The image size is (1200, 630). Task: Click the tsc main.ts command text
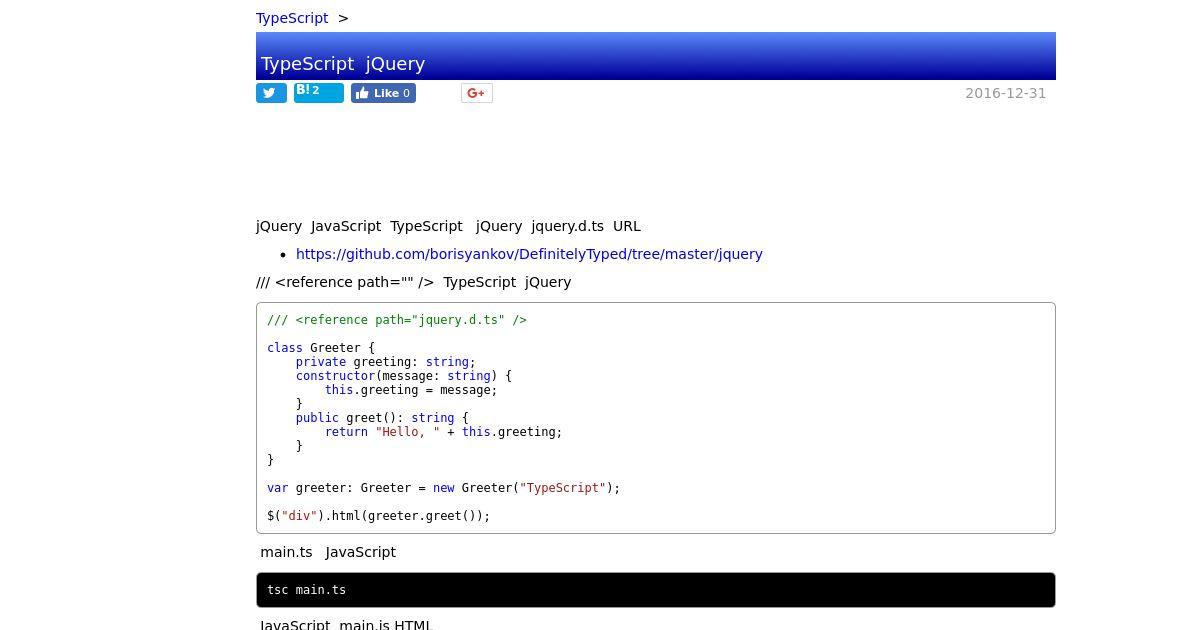coord(307,590)
